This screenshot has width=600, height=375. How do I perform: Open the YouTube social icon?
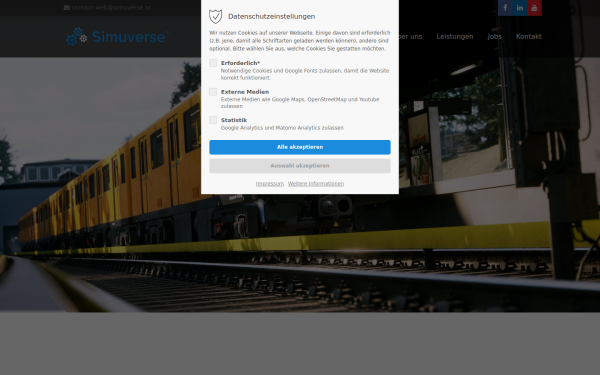pos(534,8)
